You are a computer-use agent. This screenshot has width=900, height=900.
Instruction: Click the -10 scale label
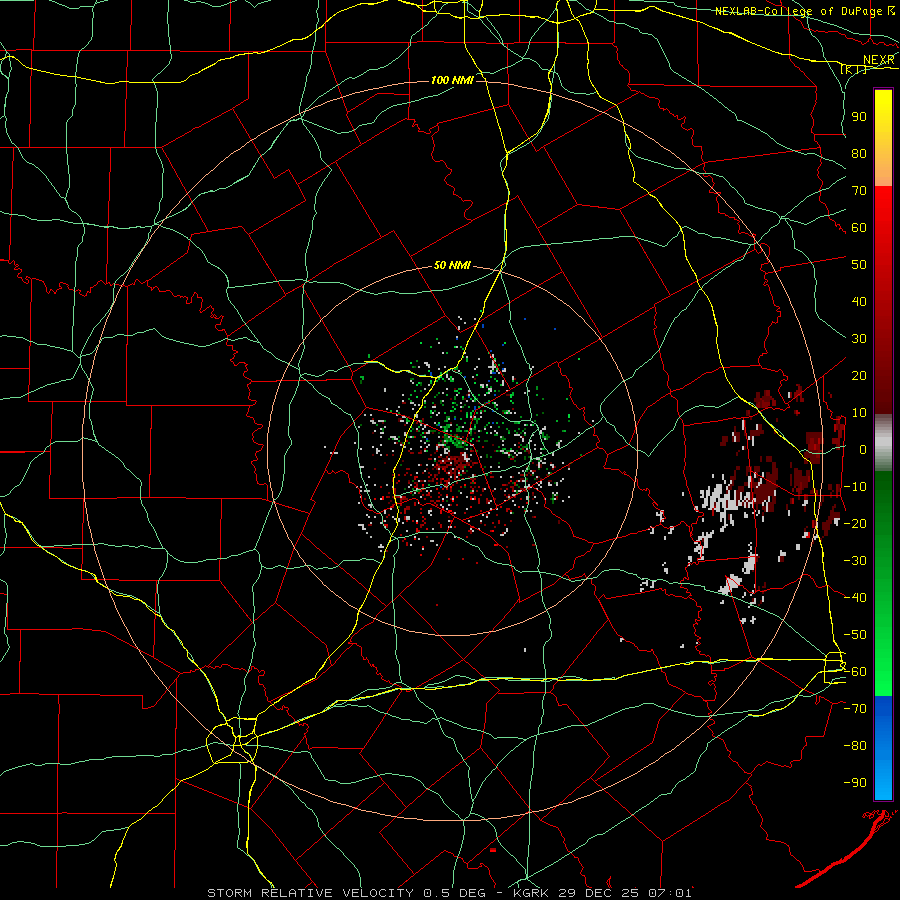pos(855,487)
